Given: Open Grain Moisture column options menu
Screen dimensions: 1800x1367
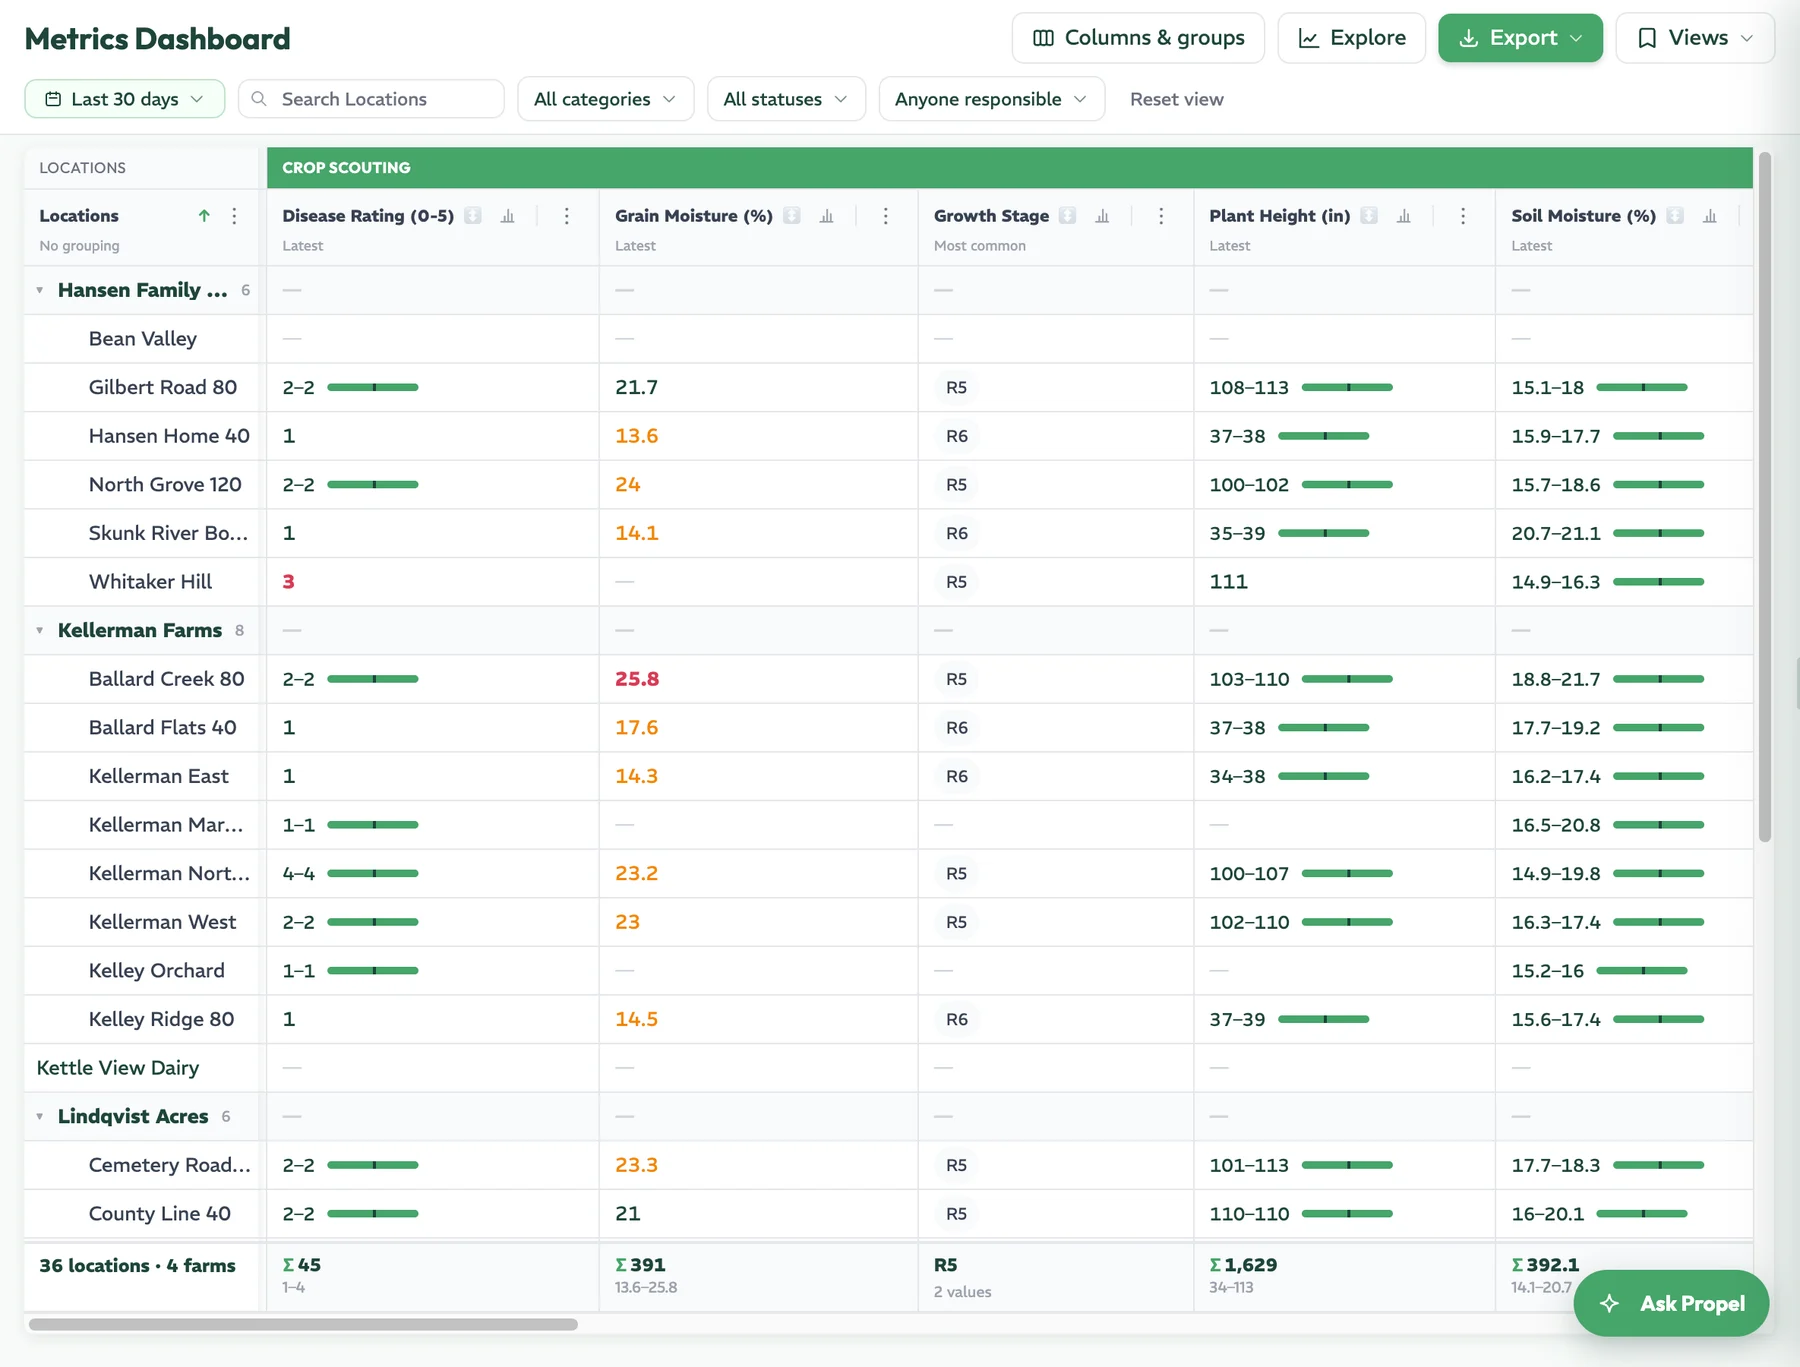Looking at the screenshot, I should [886, 216].
